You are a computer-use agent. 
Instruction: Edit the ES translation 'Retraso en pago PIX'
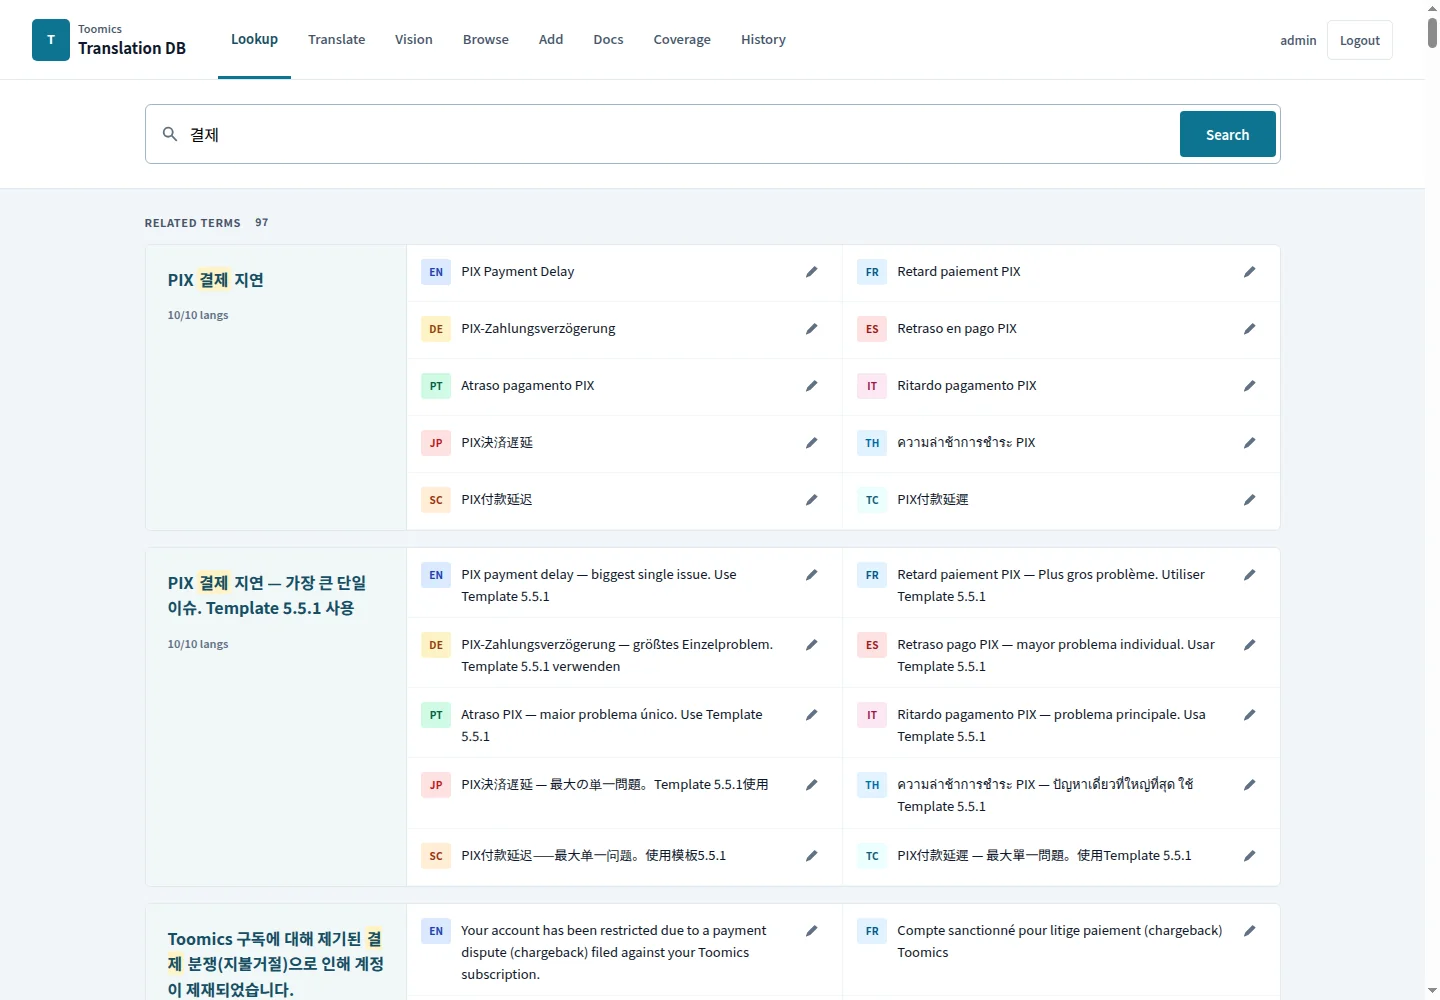coord(1249,329)
